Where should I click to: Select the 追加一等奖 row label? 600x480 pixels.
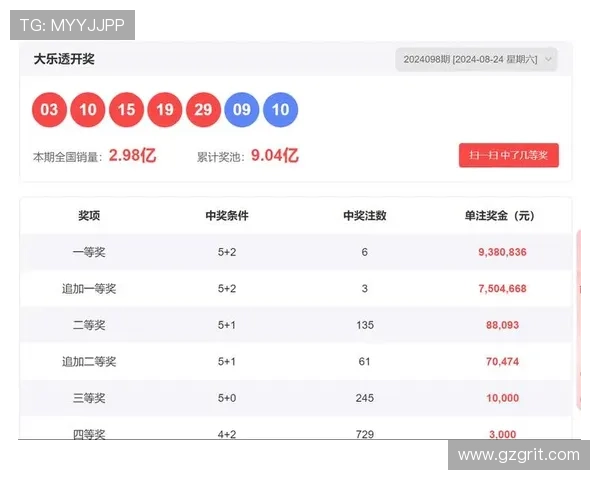pyautogui.click(x=89, y=288)
